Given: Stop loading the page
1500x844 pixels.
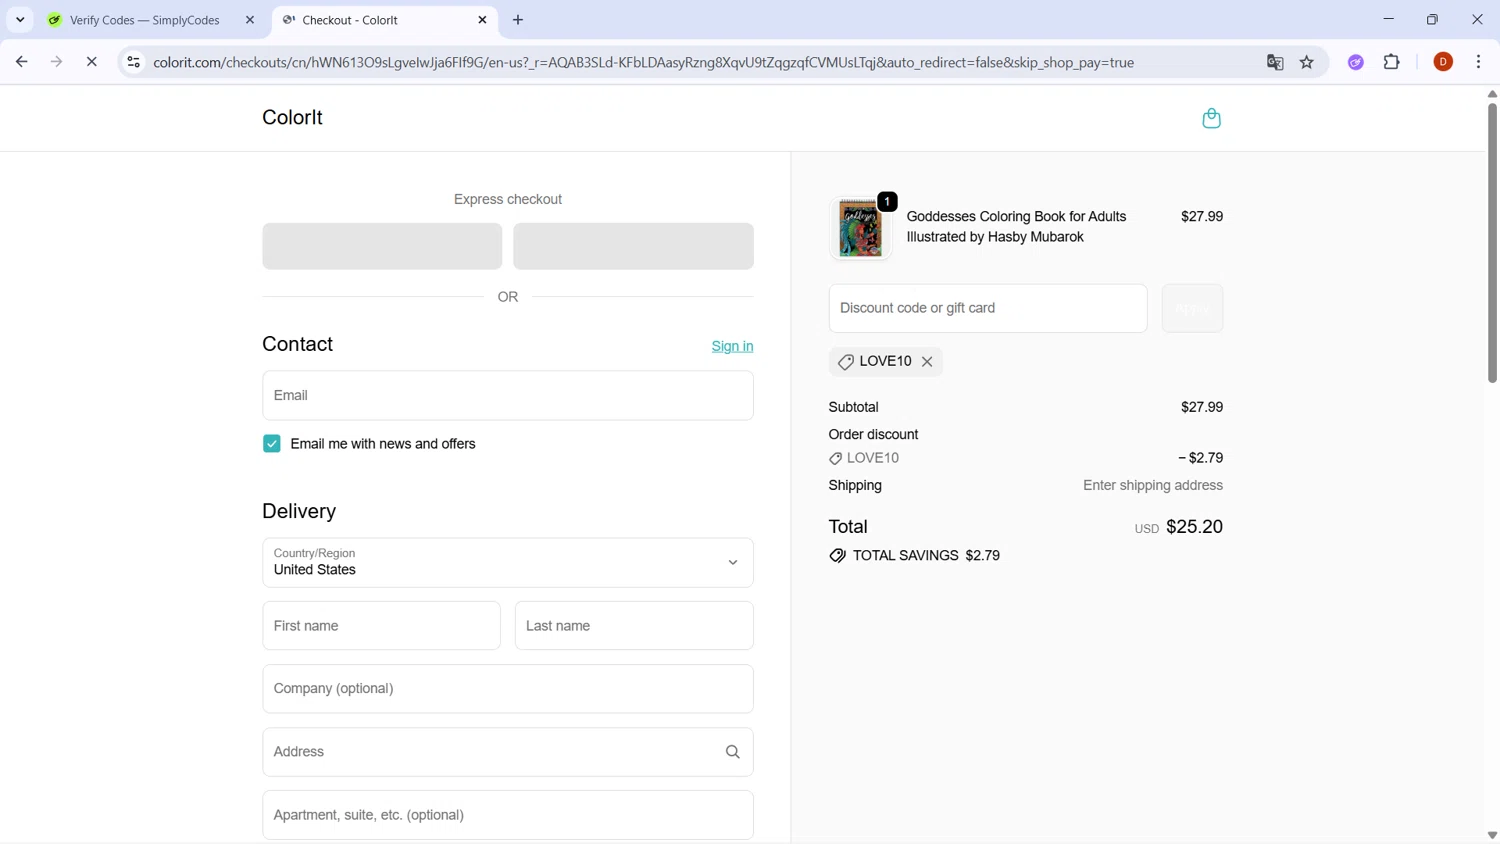Looking at the screenshot, I should (x=91, y=62).
